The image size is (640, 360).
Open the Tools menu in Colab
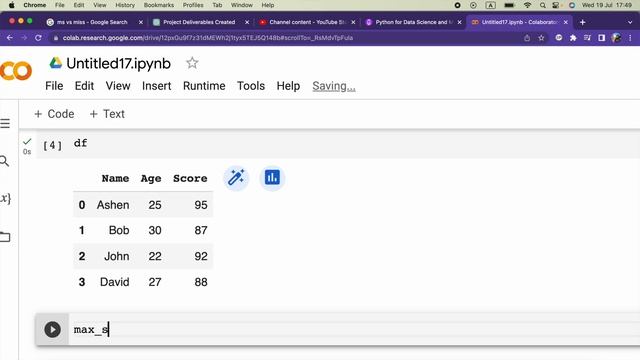(251, 86)
